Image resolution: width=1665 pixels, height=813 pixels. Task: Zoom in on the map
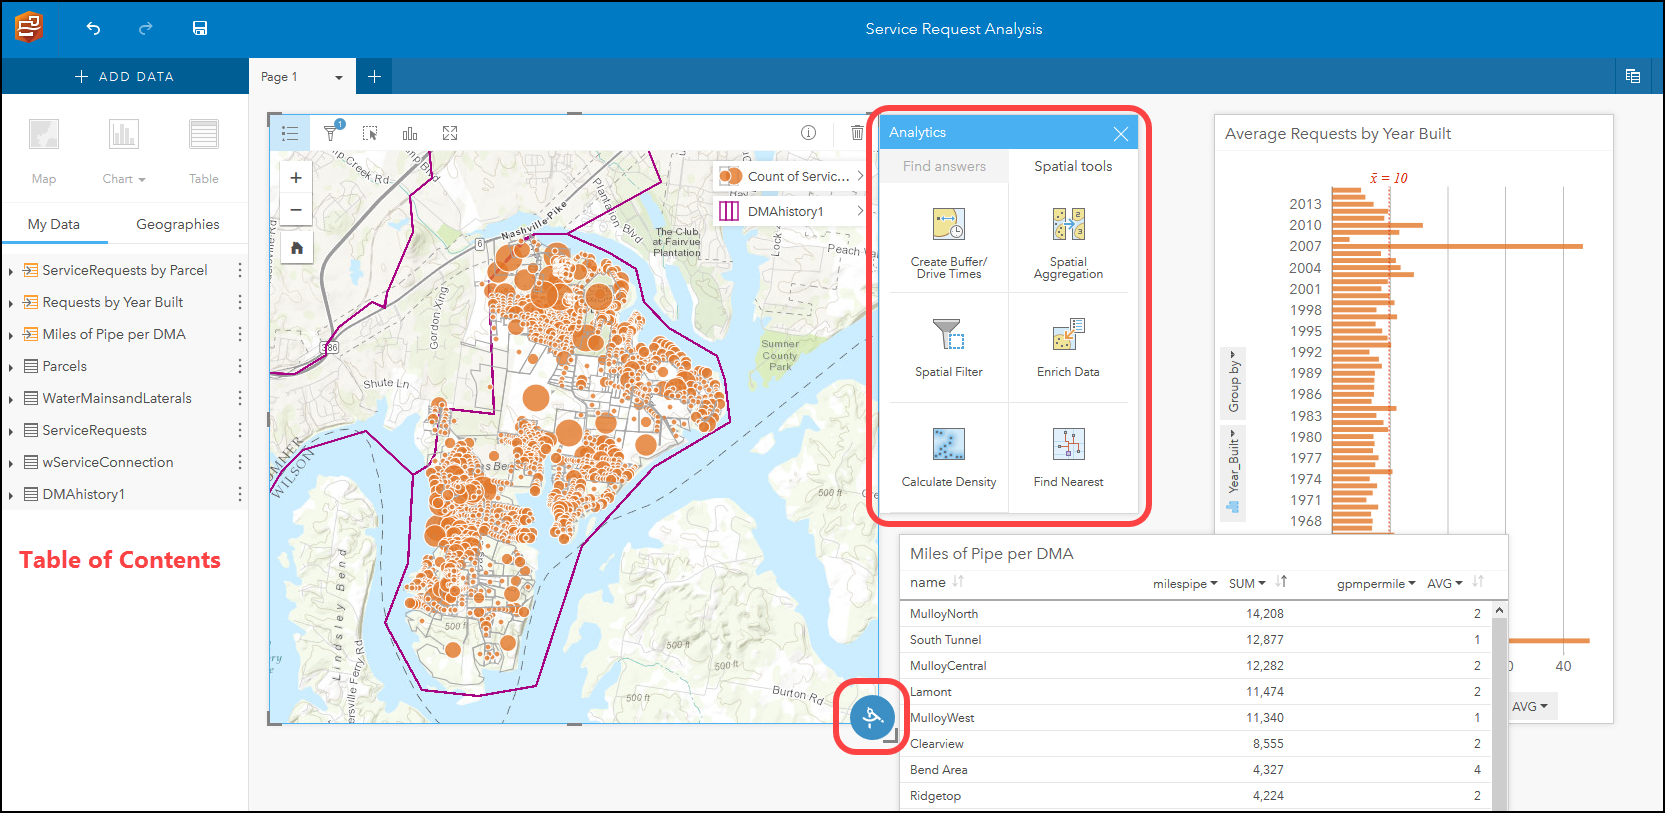coord(296,178)
